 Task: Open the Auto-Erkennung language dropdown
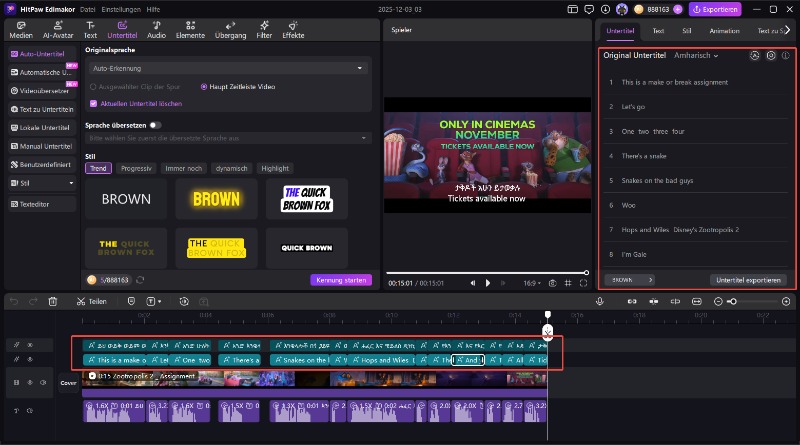click(x=227, y=68)
